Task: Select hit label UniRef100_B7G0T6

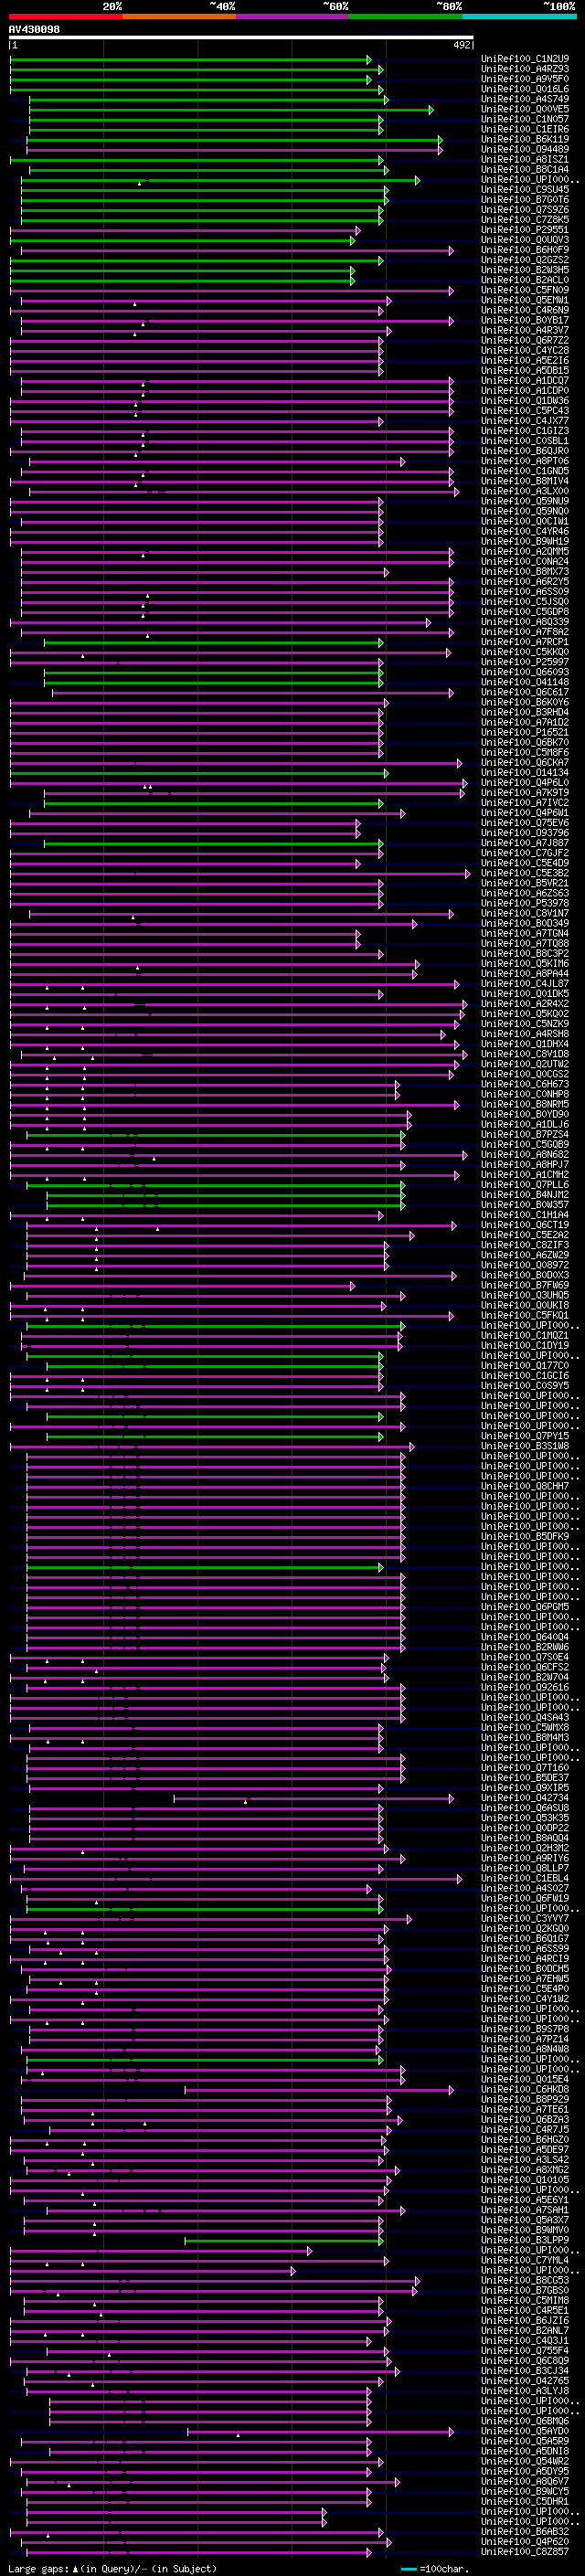Action: click(x=525, y=199)
